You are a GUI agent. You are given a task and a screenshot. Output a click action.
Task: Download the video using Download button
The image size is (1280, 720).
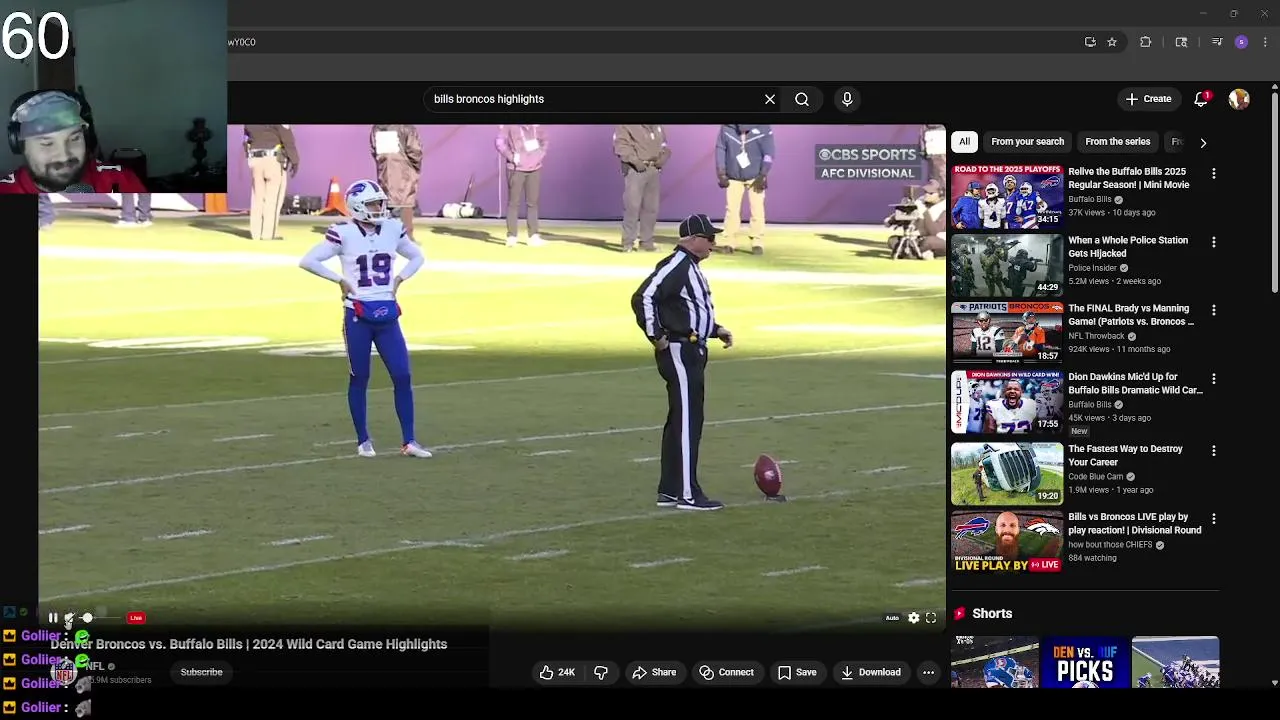(x=871, y=672)
